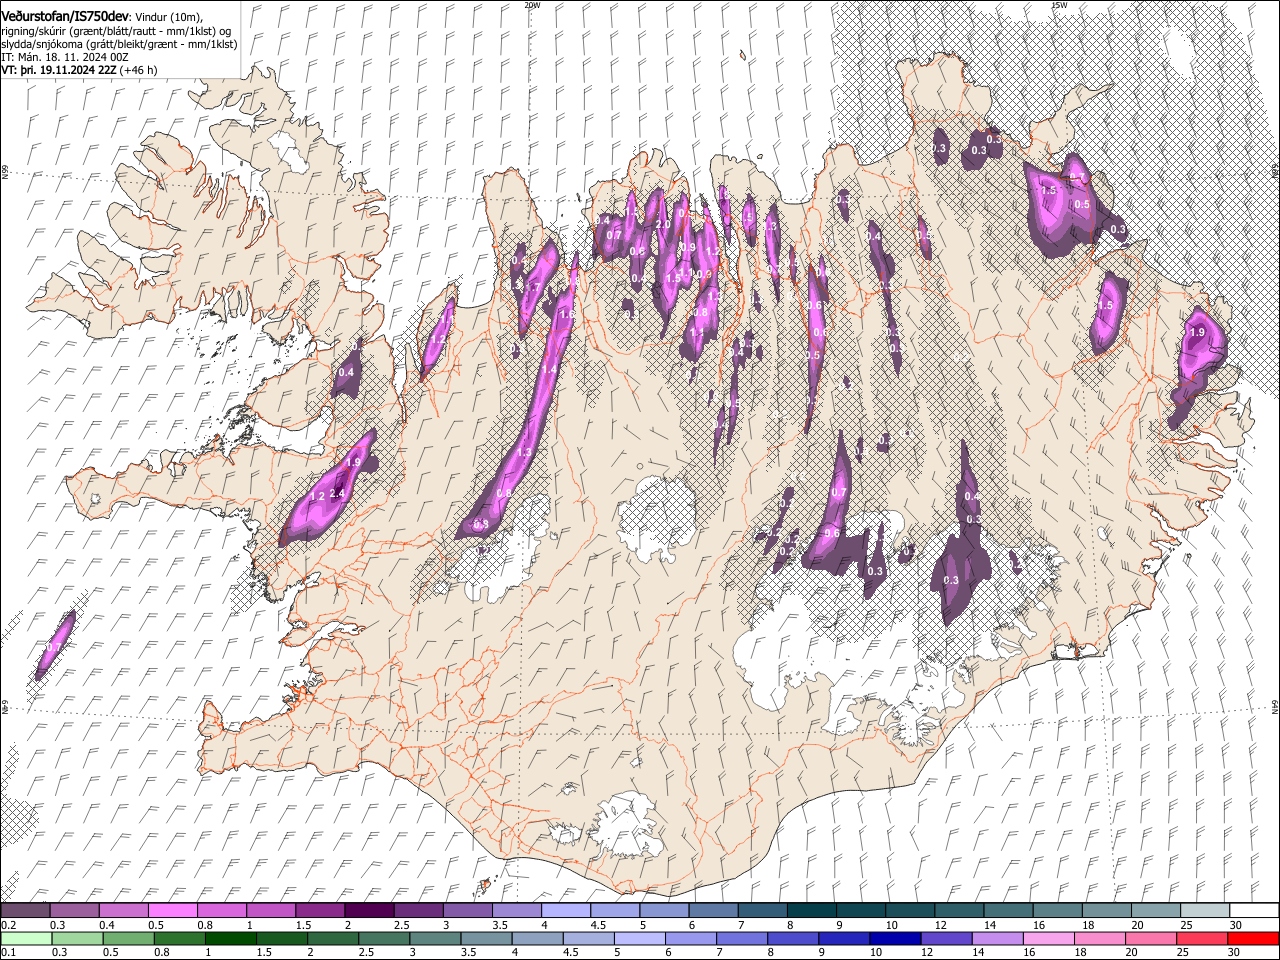The height and width of the screenshot is (960, 1280).
Task: Pick rain scale pink 18–20 swatch
Action: [1098, 938]
